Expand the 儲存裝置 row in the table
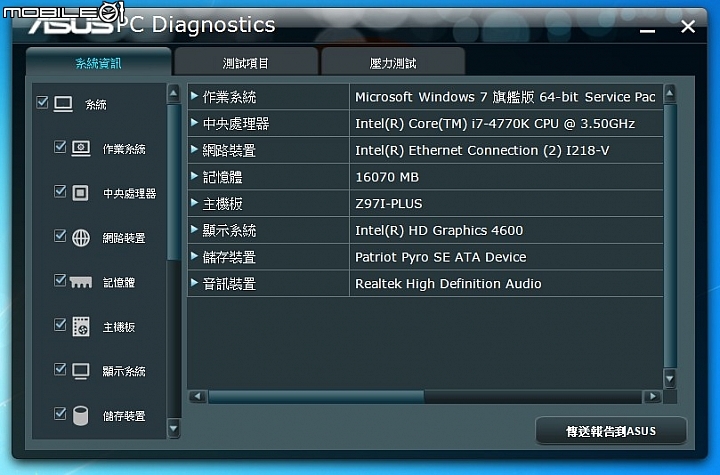720x475 pixels. [x=194, y=256]
